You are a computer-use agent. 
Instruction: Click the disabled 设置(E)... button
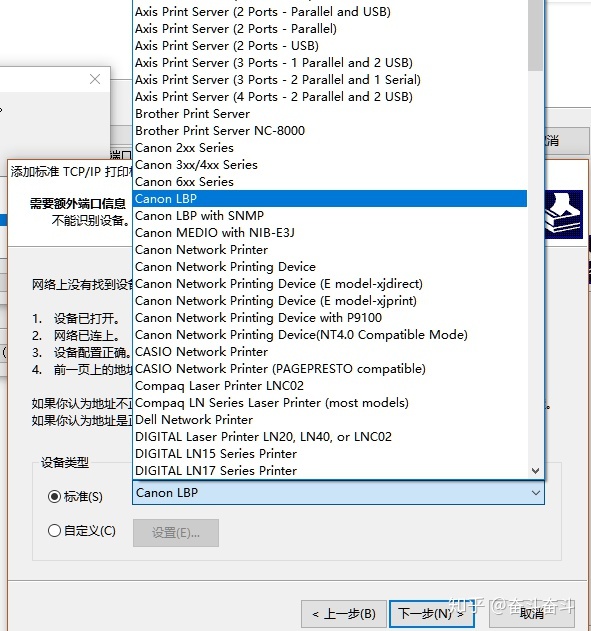176,533
